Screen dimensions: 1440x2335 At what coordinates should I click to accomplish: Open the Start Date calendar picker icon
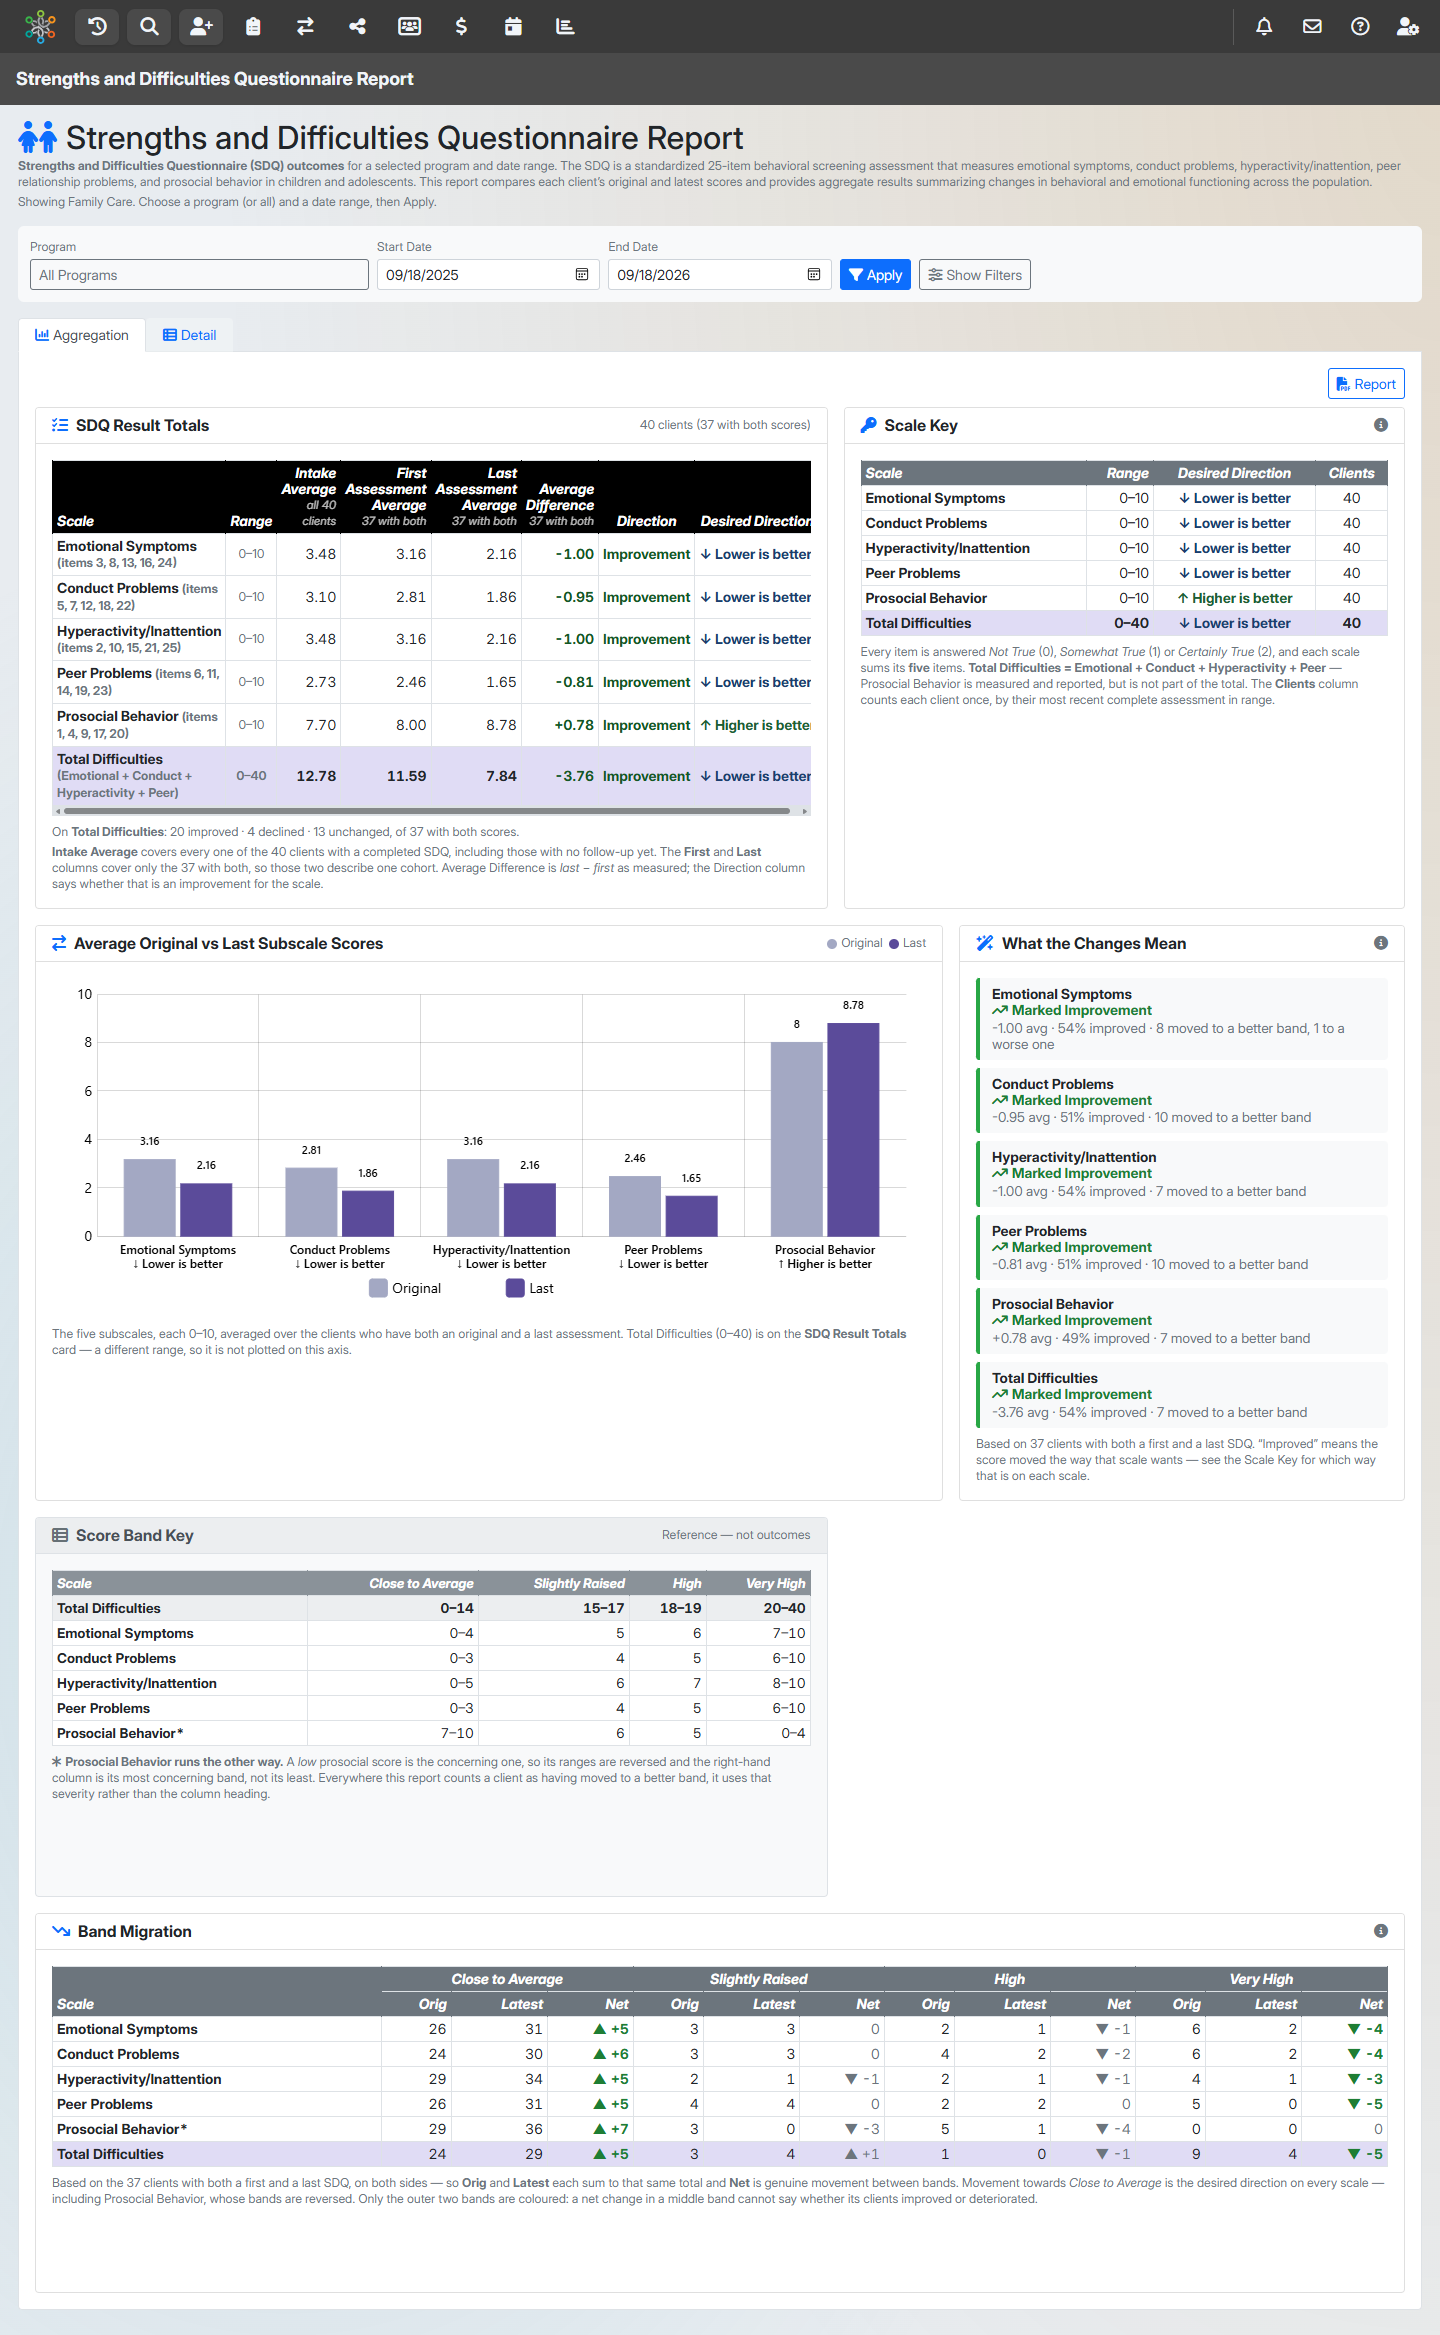coord(582,275)
